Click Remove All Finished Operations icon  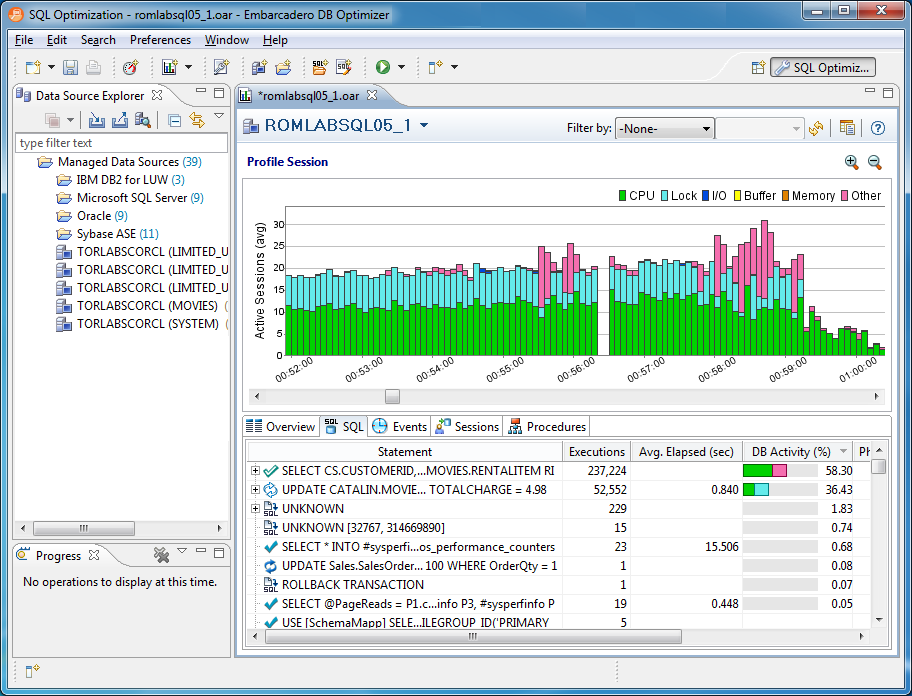[161, 555]
